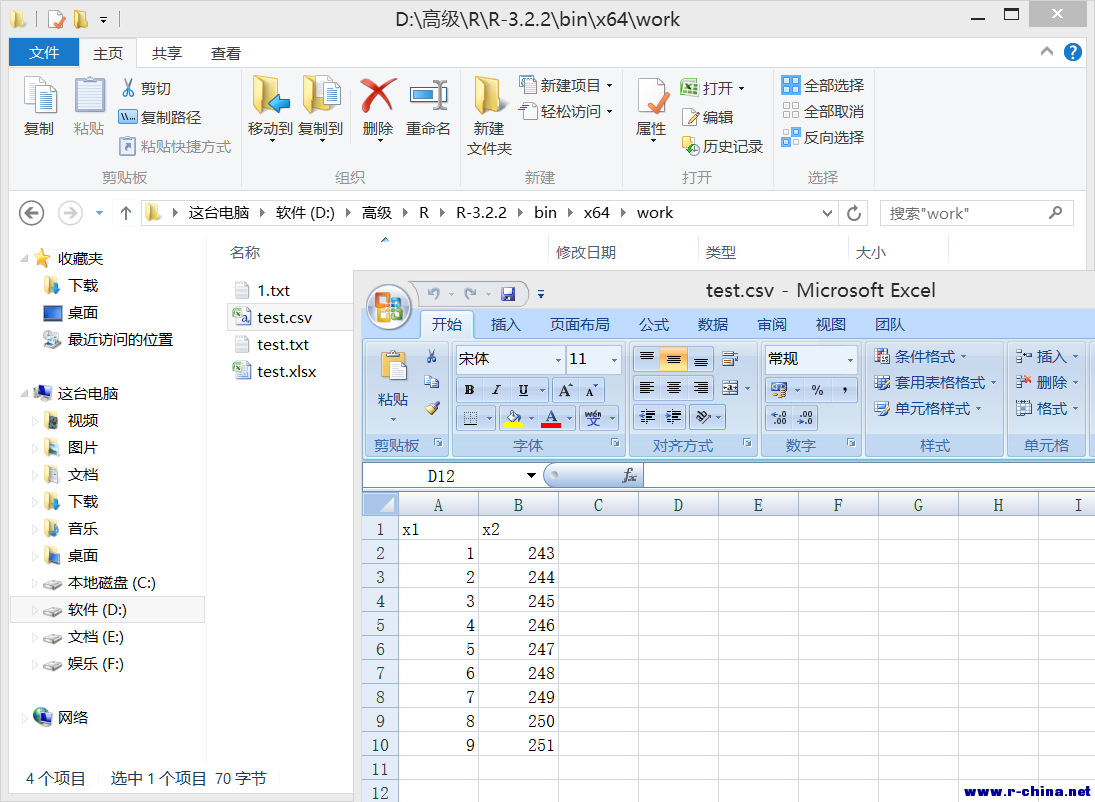Open History in Explorer ribbon
This screenshot has width=1095, height=802.
click(722, 146)
